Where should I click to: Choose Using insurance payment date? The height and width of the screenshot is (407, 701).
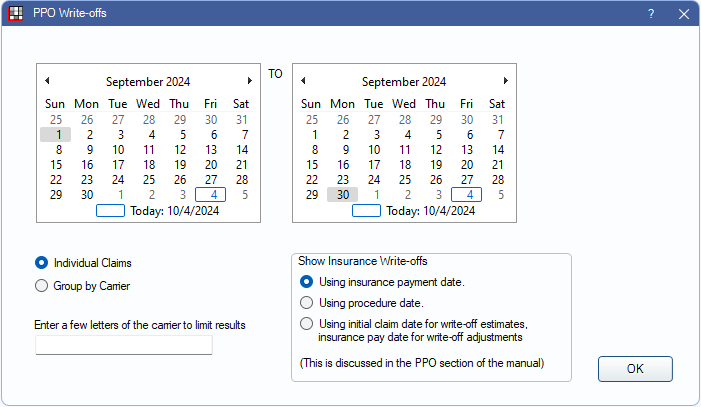point(307,282)
